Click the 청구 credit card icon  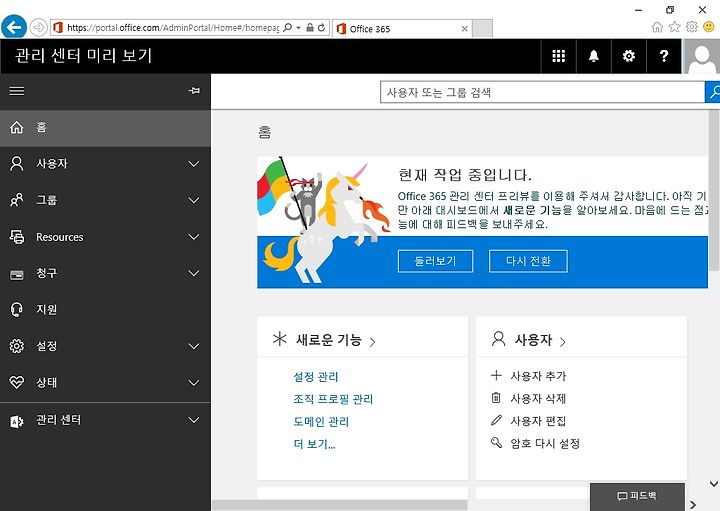(x=17, y=275)
